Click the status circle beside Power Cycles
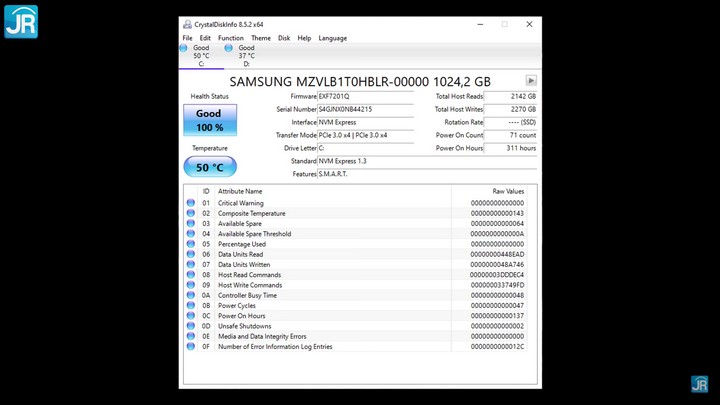Screen dimensions: 720x405 coord(191,305)
